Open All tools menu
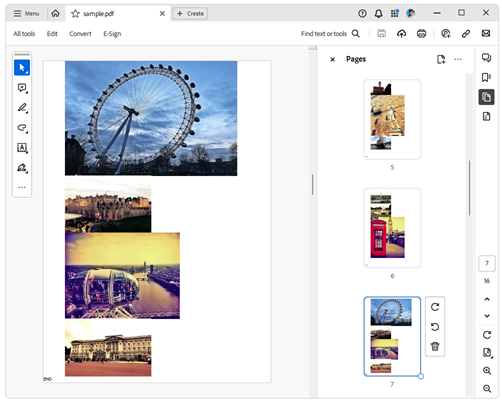 click(24, 34)
